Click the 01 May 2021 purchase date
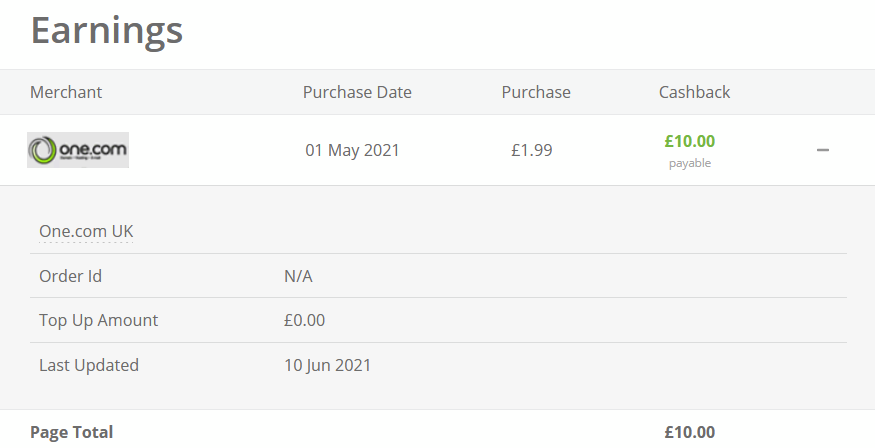This screenshot has width=875, height=448. point(352,151)
